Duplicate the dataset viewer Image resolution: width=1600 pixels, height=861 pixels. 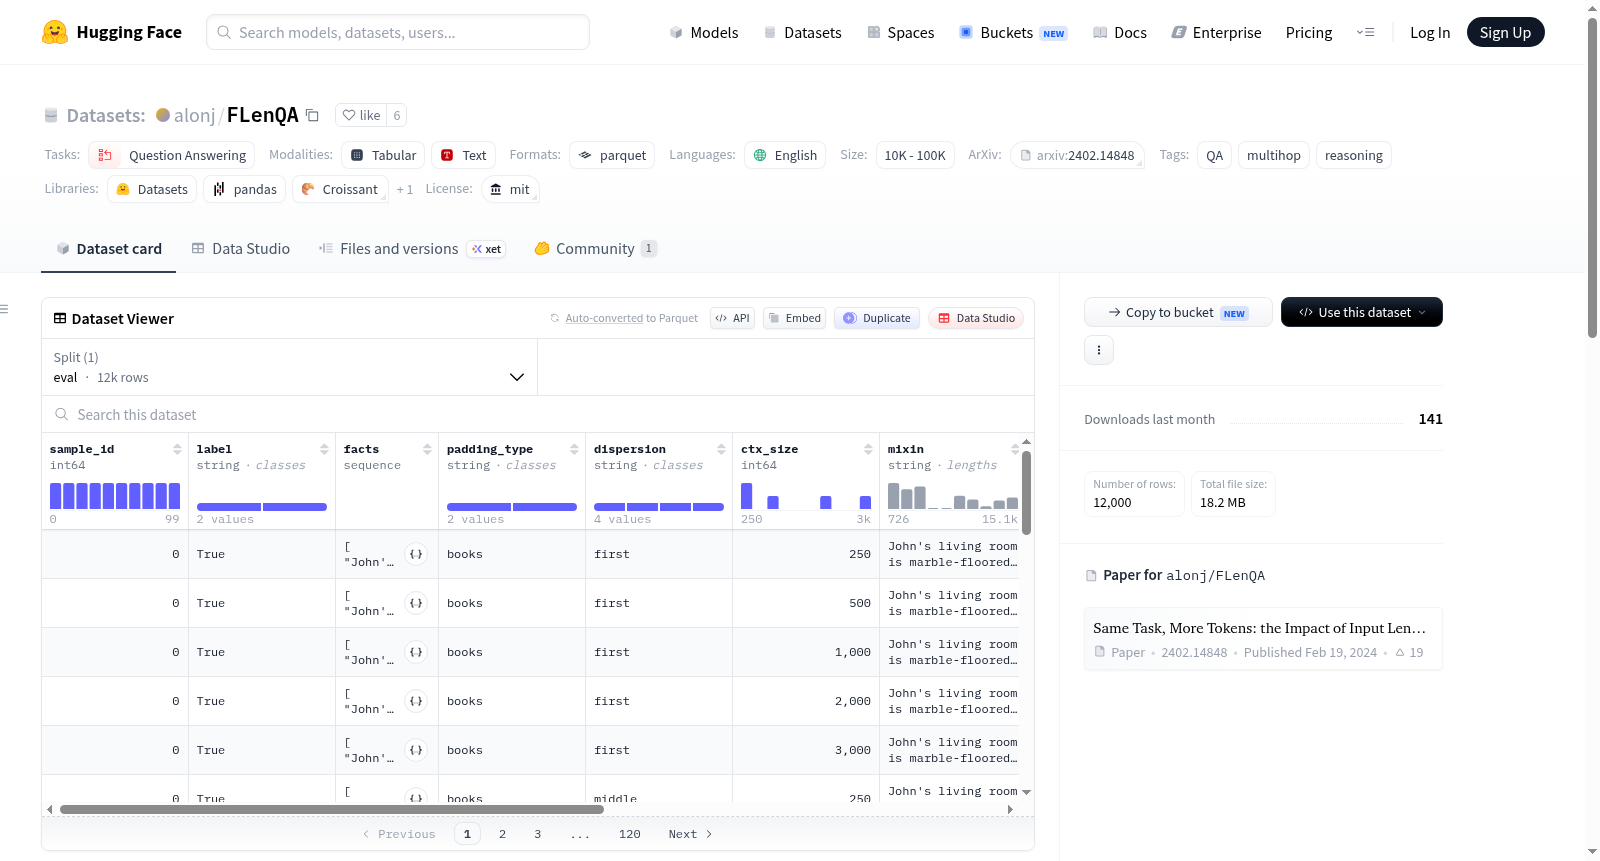click(877, 318)
